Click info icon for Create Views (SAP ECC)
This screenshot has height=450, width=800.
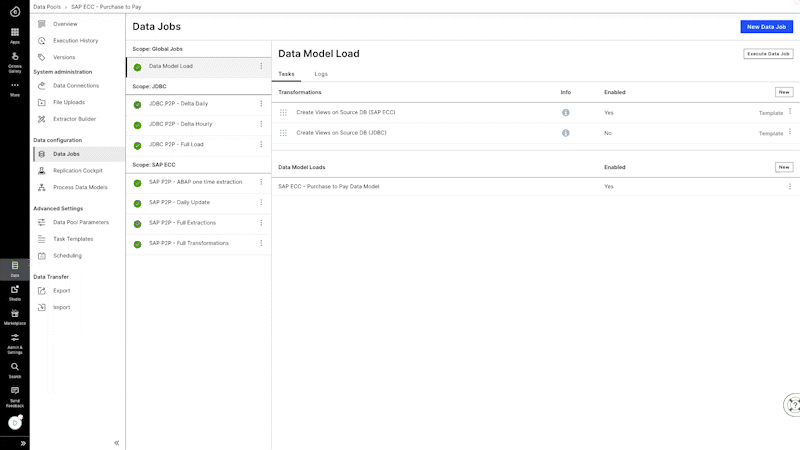pyautogui.click(x=565, y=113)
